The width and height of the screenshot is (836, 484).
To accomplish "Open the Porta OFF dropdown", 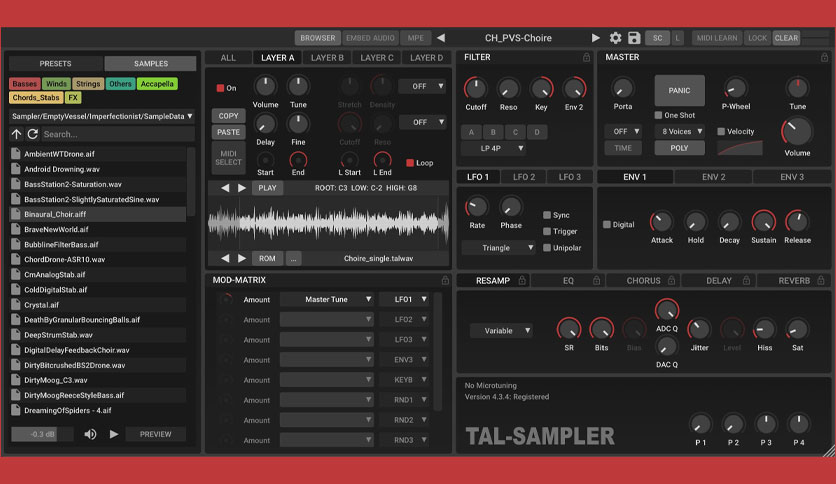I will point(623,131).
